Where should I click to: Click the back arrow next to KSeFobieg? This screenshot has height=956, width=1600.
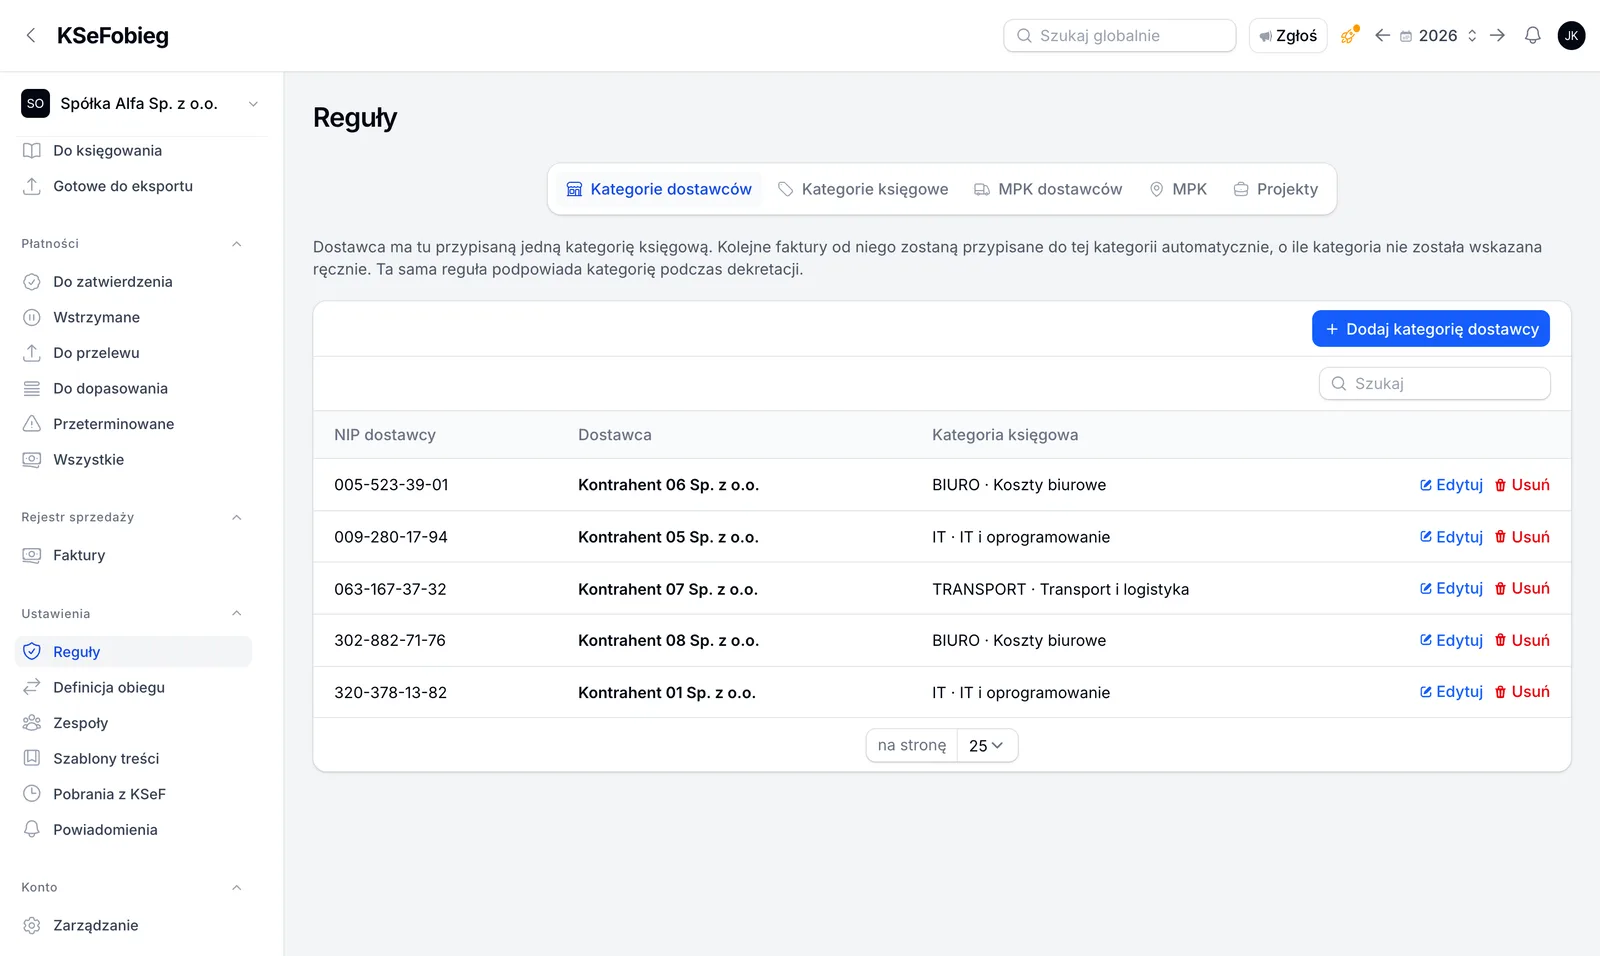point(31,36)
